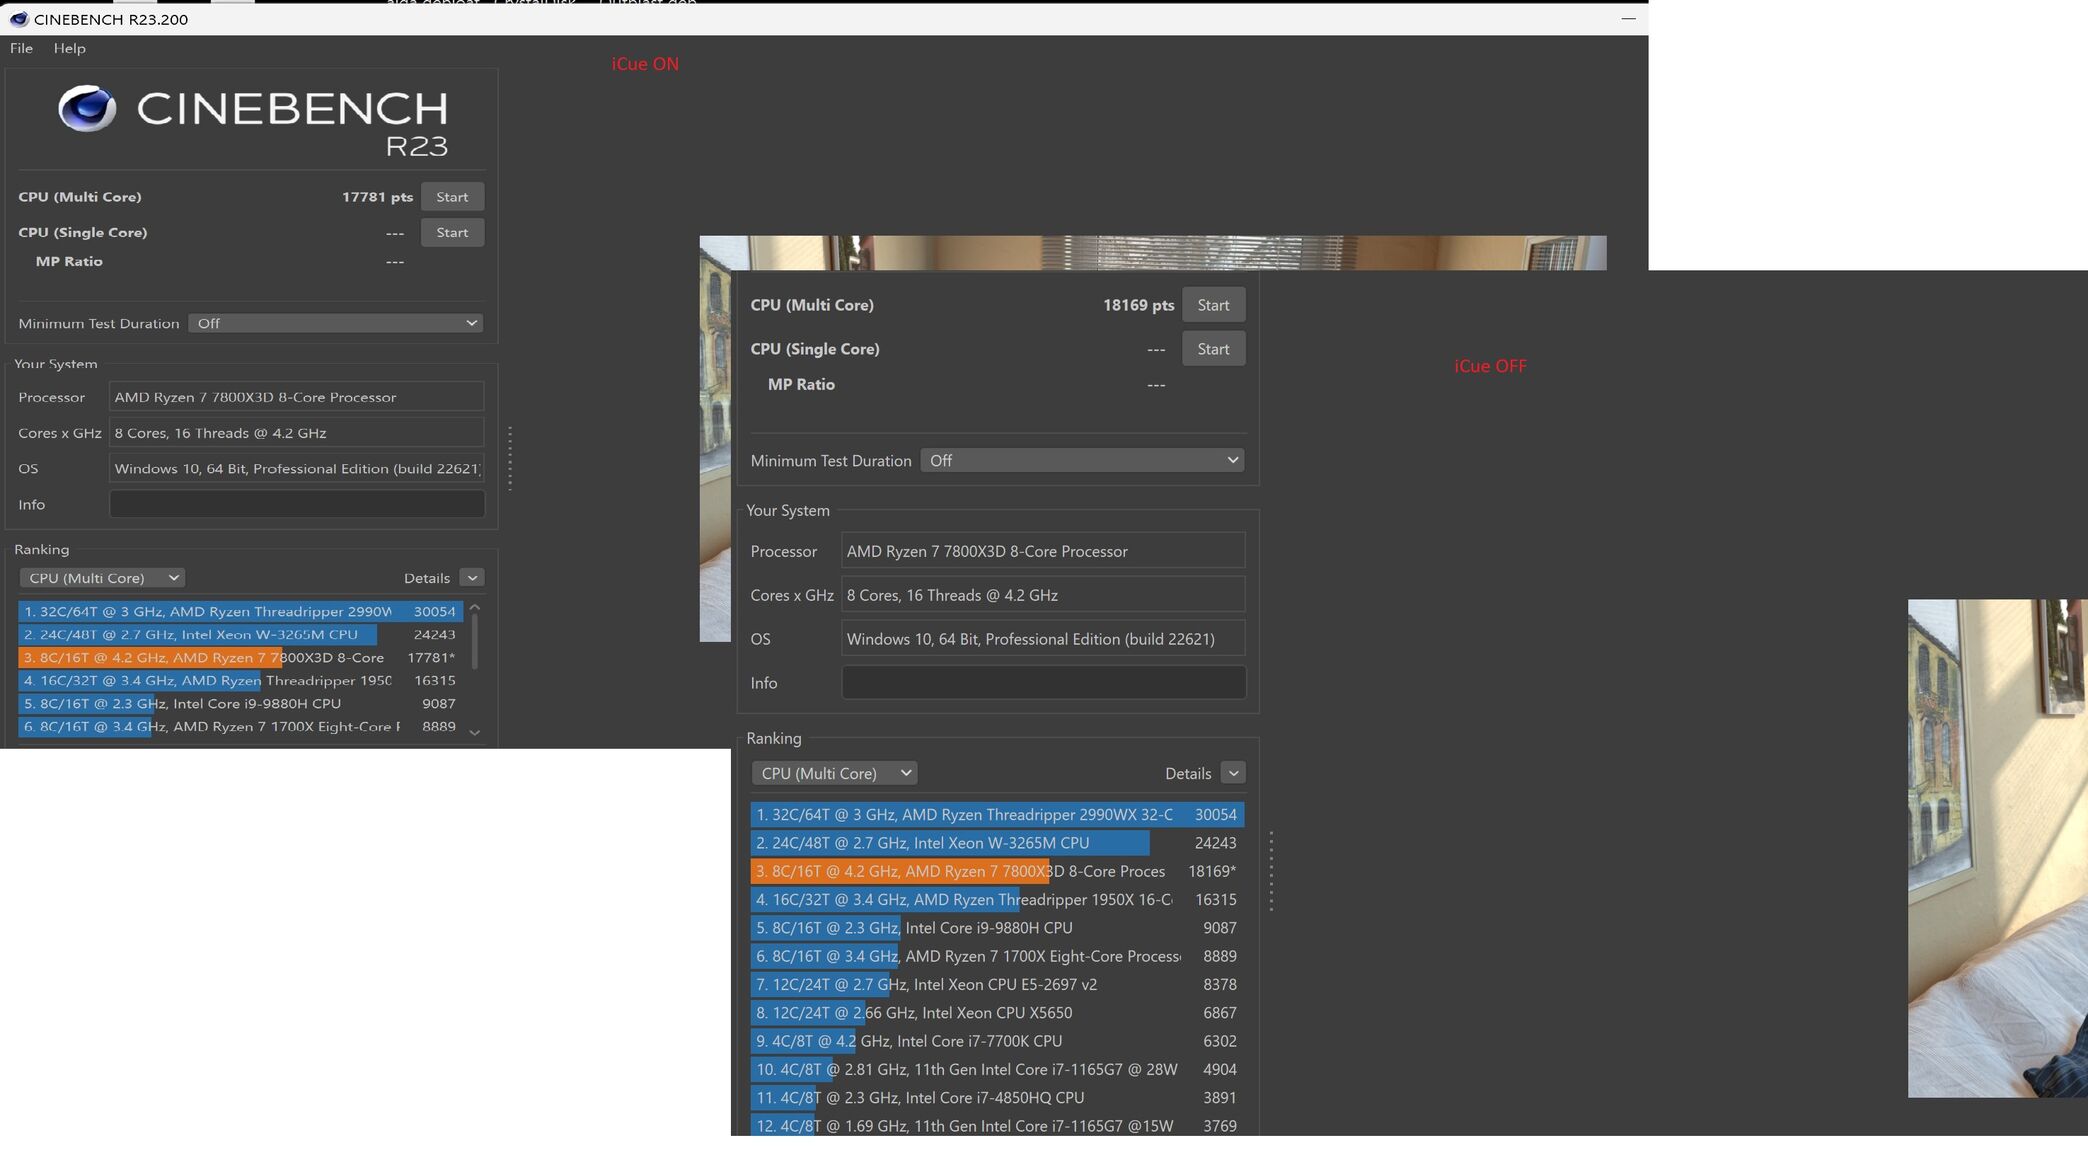The image size is (2088, 1155).
Task: Minimize the Cinebench R23.200 window
Action: coord(1628,19)
